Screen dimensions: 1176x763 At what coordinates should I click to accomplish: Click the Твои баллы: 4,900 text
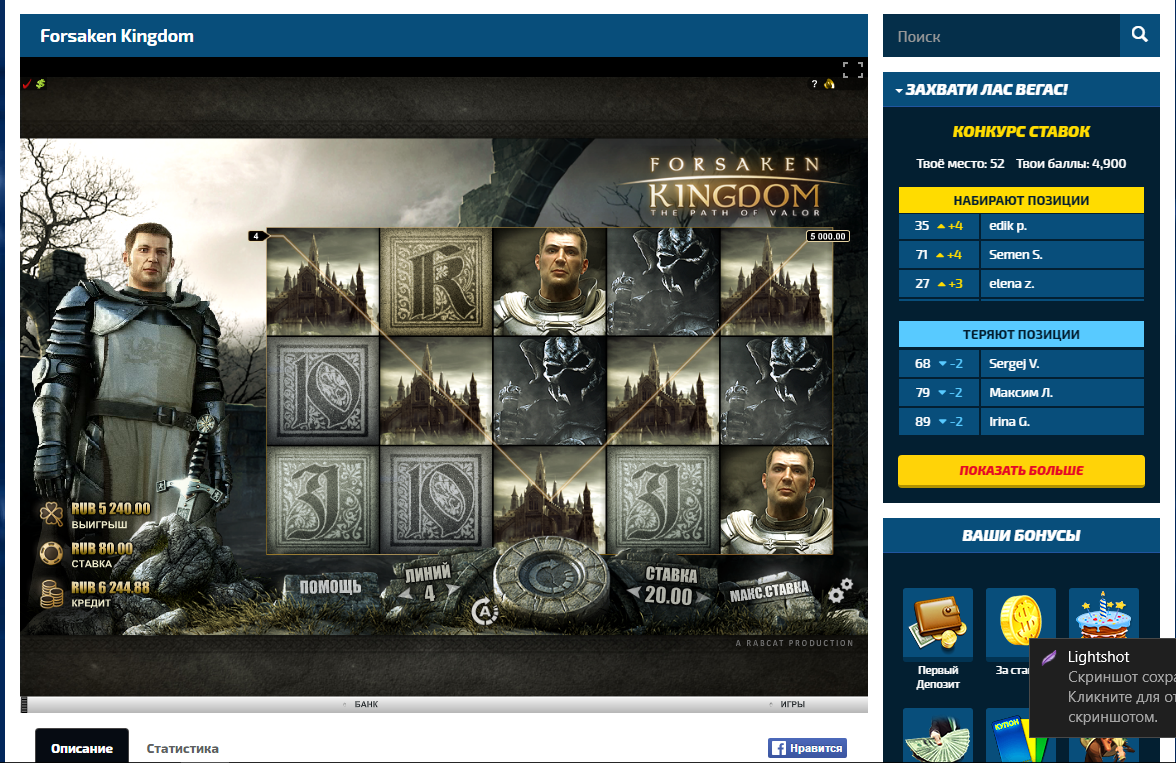point(1071,164)
